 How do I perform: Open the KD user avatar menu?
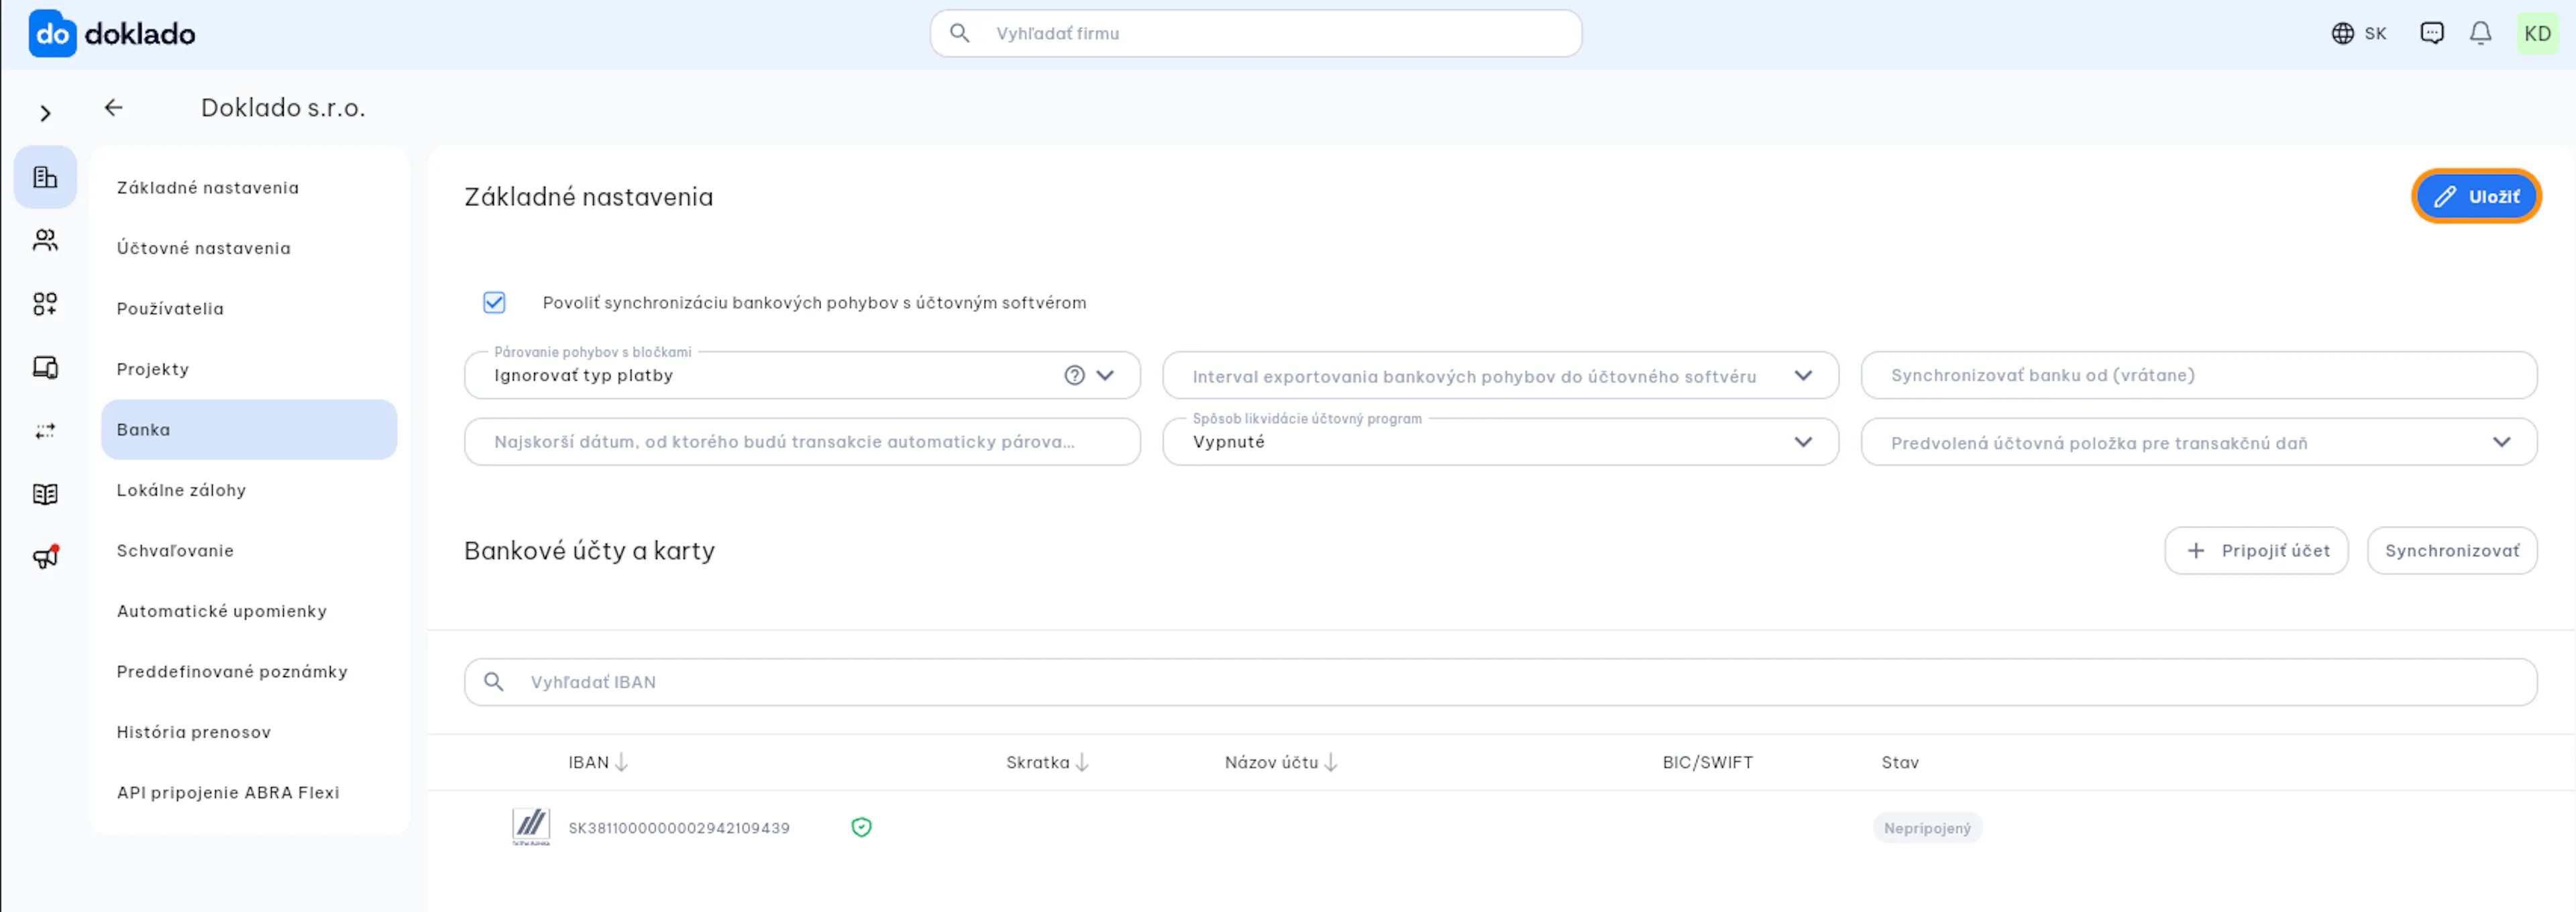(x=2537, y=34)
